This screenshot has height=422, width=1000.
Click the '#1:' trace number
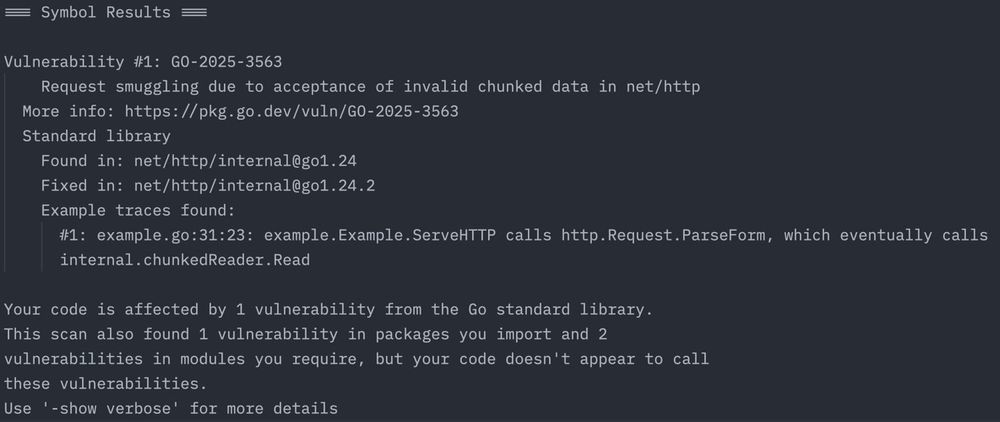73,235
